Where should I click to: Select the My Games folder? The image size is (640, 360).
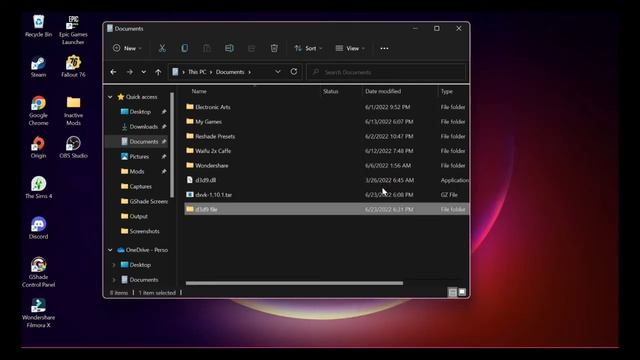(x=327, y=122)
